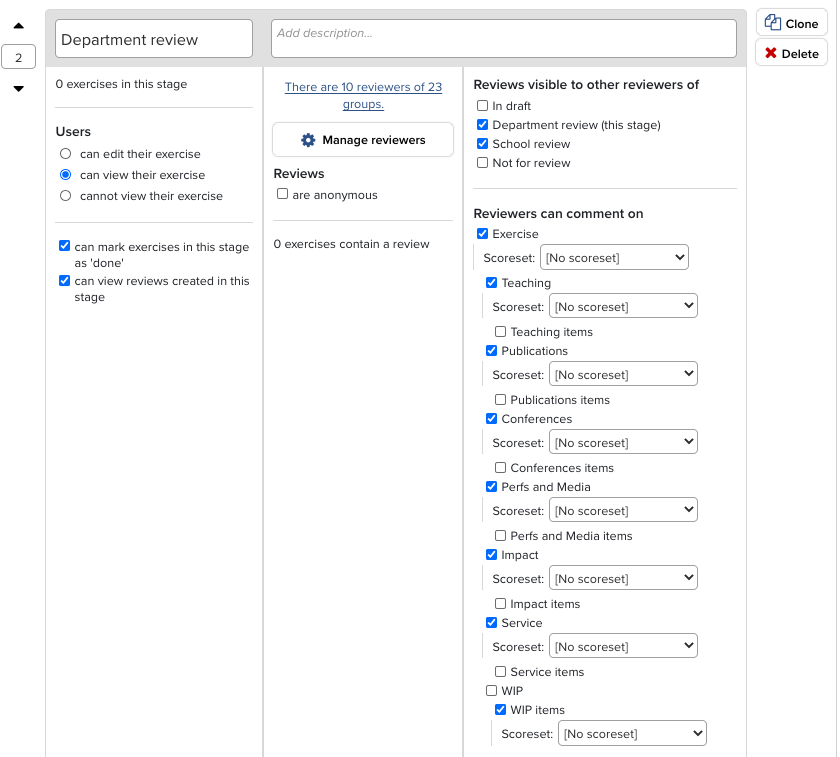Click the Add description text box

click(503, 39)
